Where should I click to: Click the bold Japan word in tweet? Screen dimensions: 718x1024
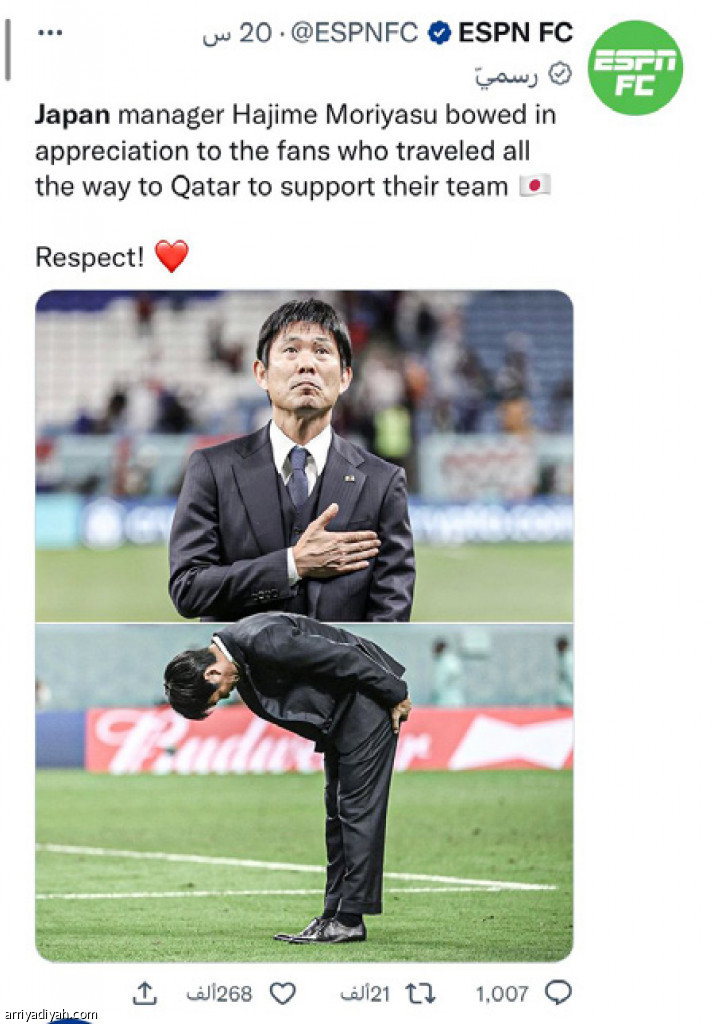coord(73,114)
